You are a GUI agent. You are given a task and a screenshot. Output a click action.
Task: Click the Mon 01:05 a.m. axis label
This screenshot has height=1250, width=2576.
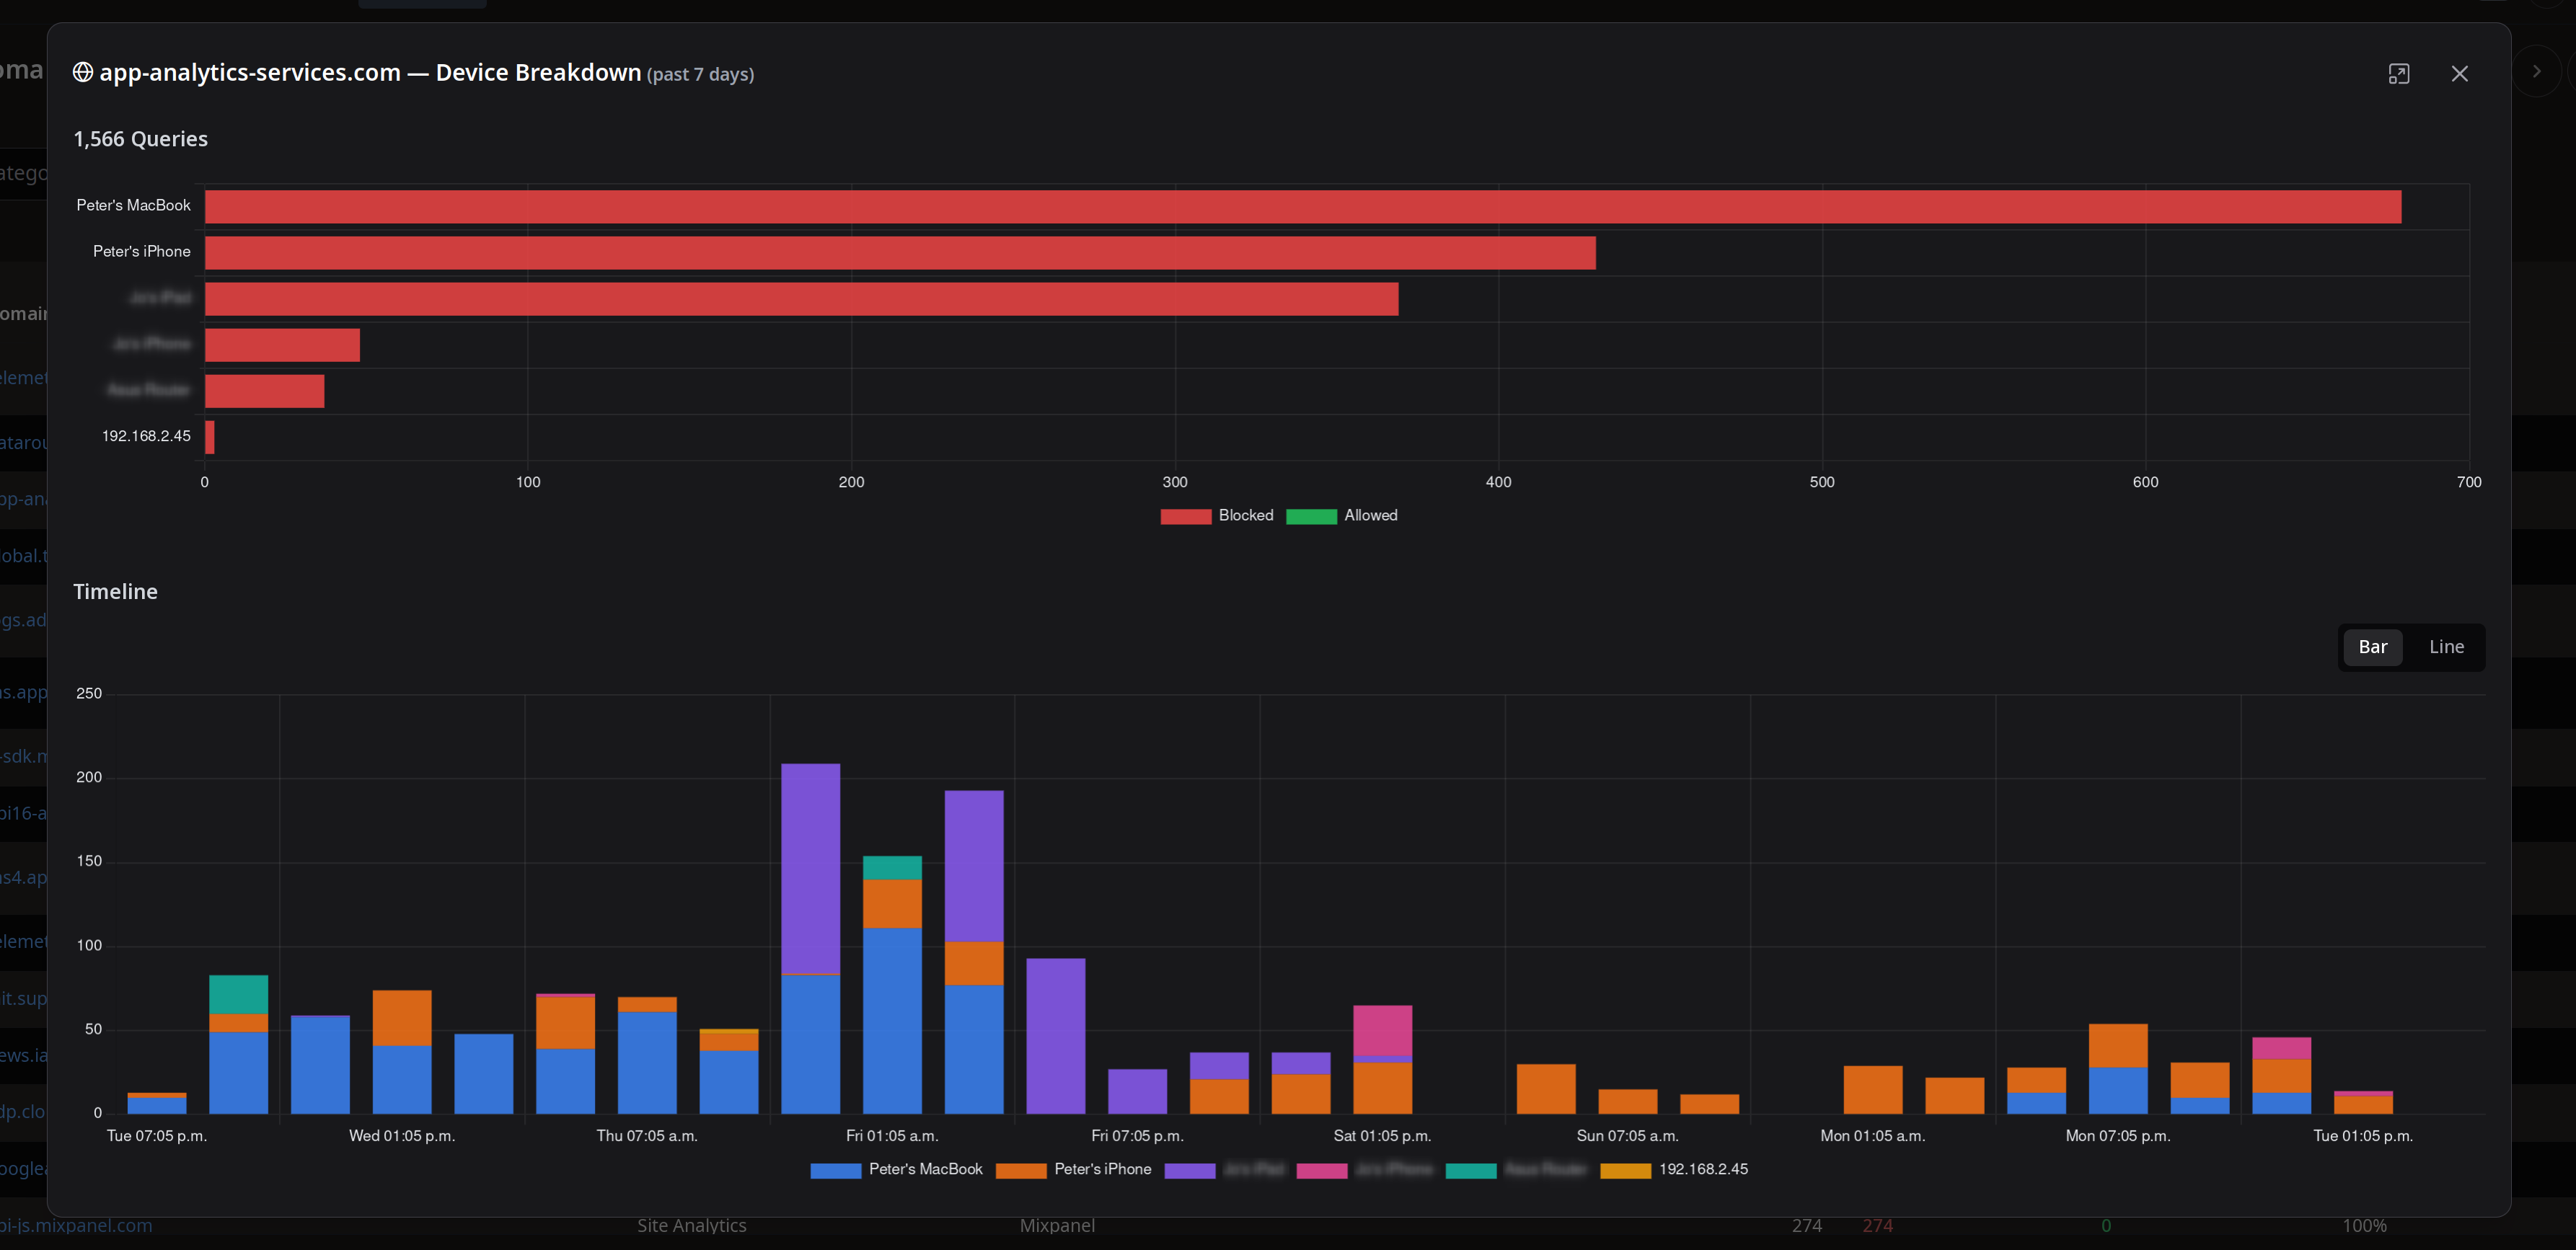[x=1872, y=1136]
